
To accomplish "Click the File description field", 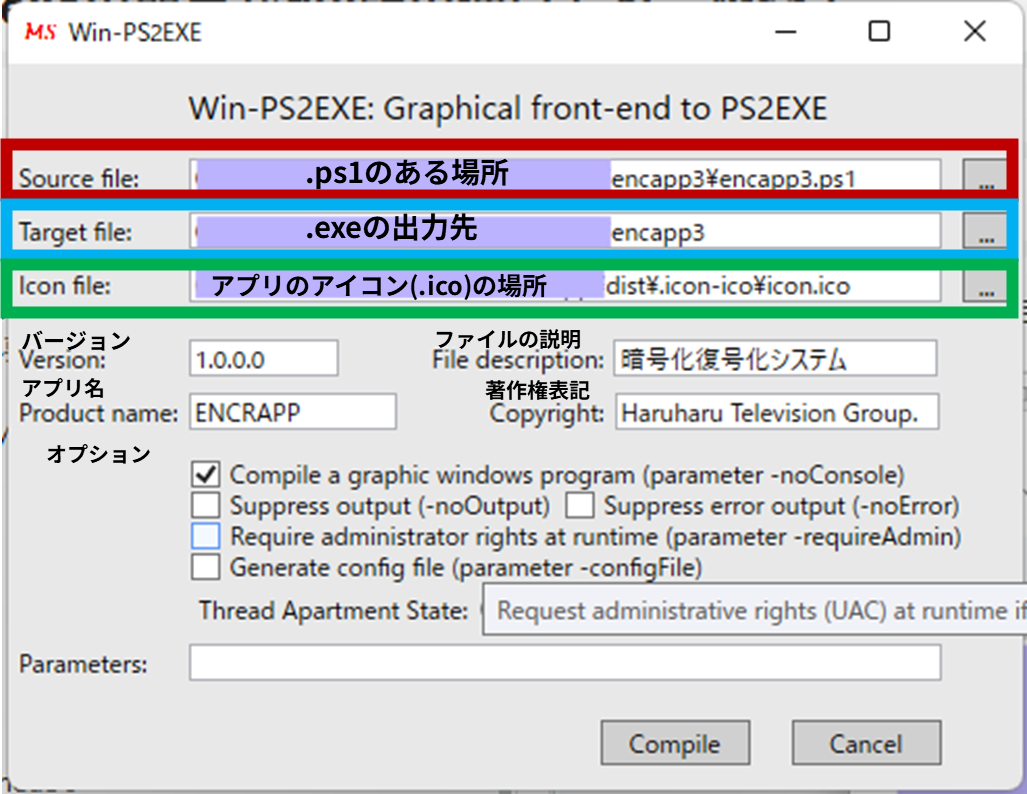I will coord(775,358).
